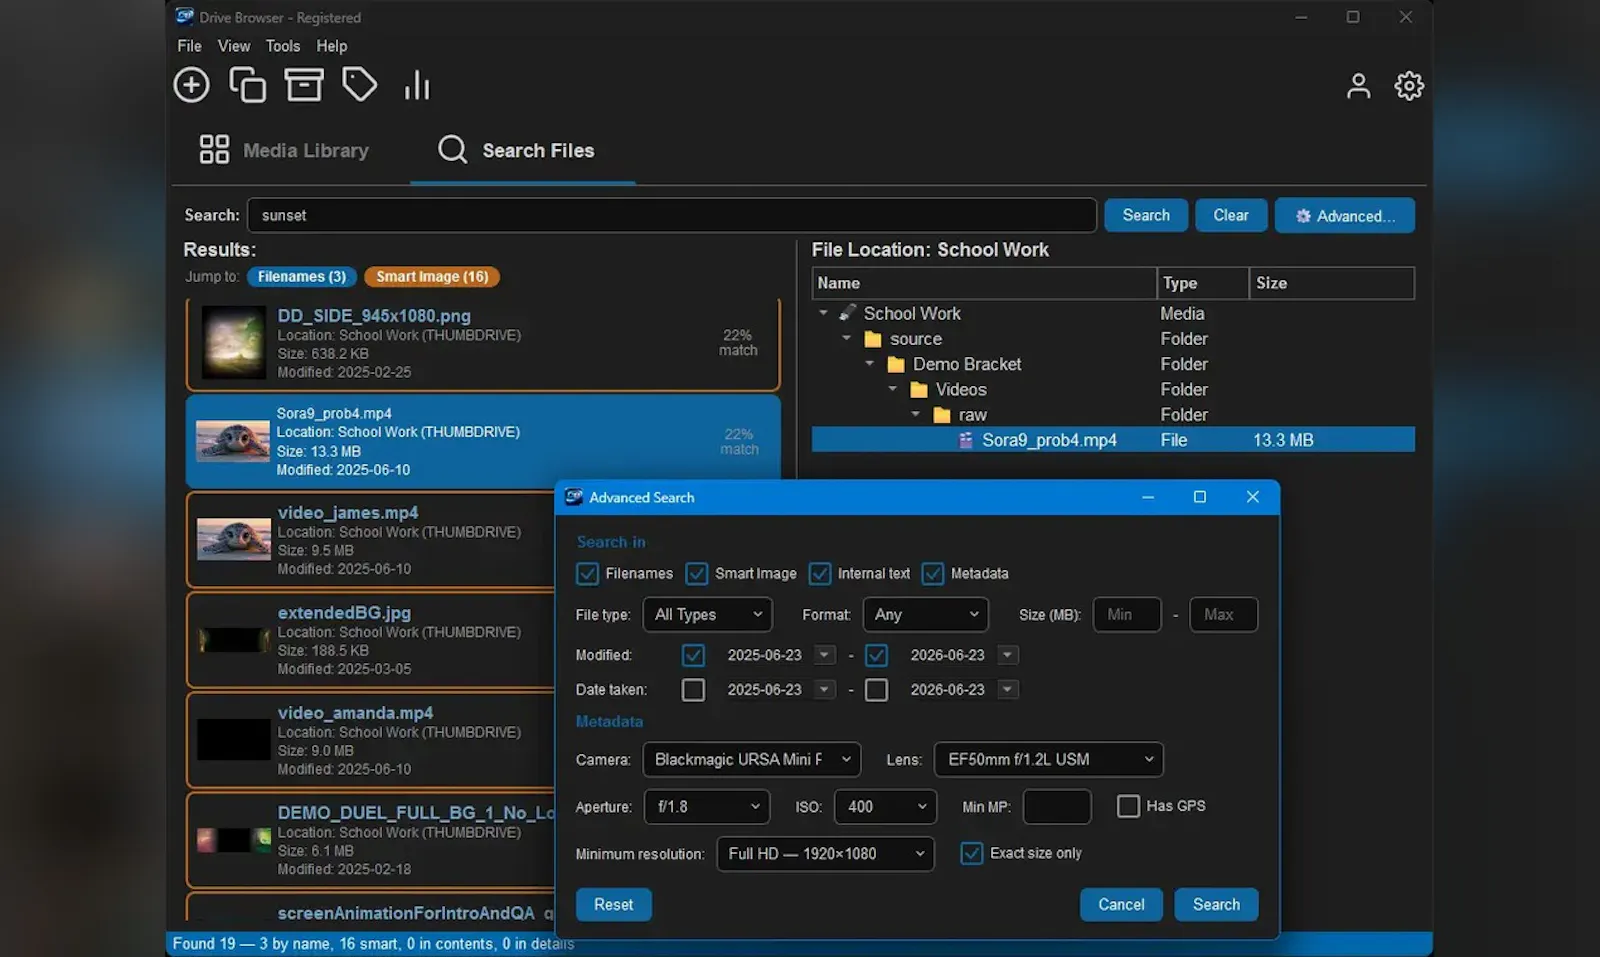Open the Aperture dropdown
Screen dimensions: 1600x957
pos(708,807)
